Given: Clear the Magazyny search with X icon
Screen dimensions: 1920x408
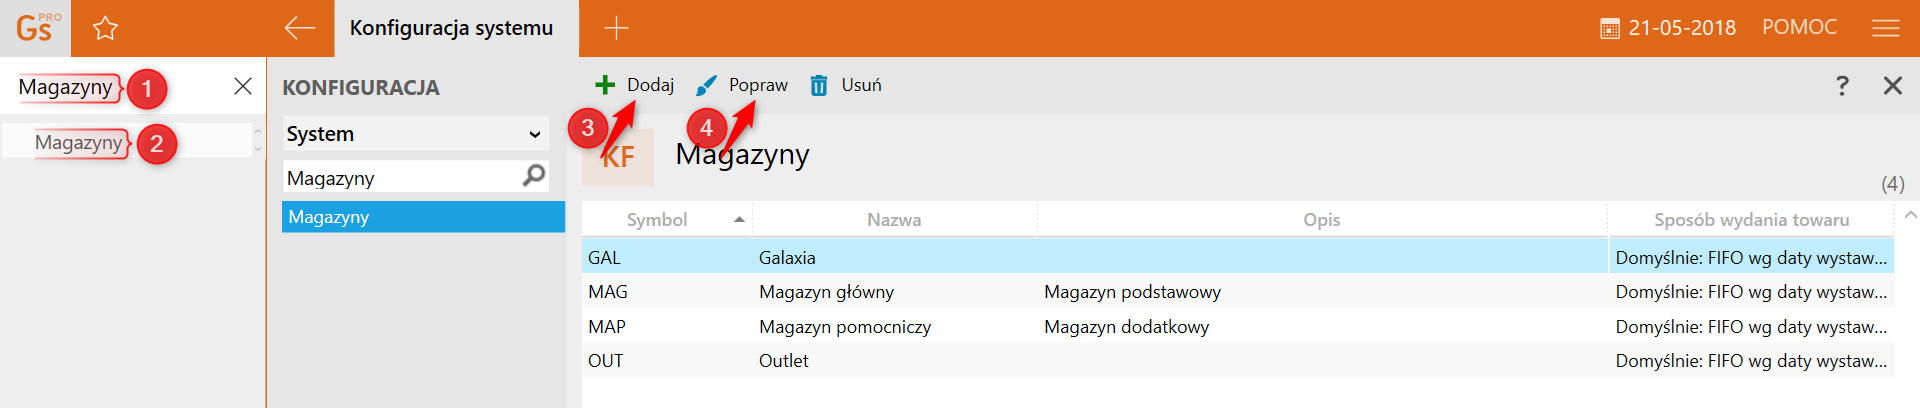Looking at the screenshot, I should (242, 86).
